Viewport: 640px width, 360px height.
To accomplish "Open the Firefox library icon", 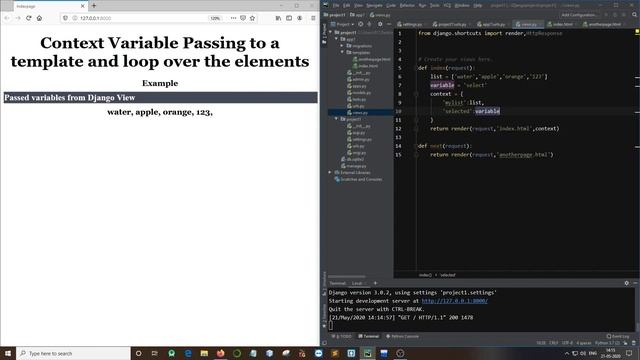I will tap(278, 18).
